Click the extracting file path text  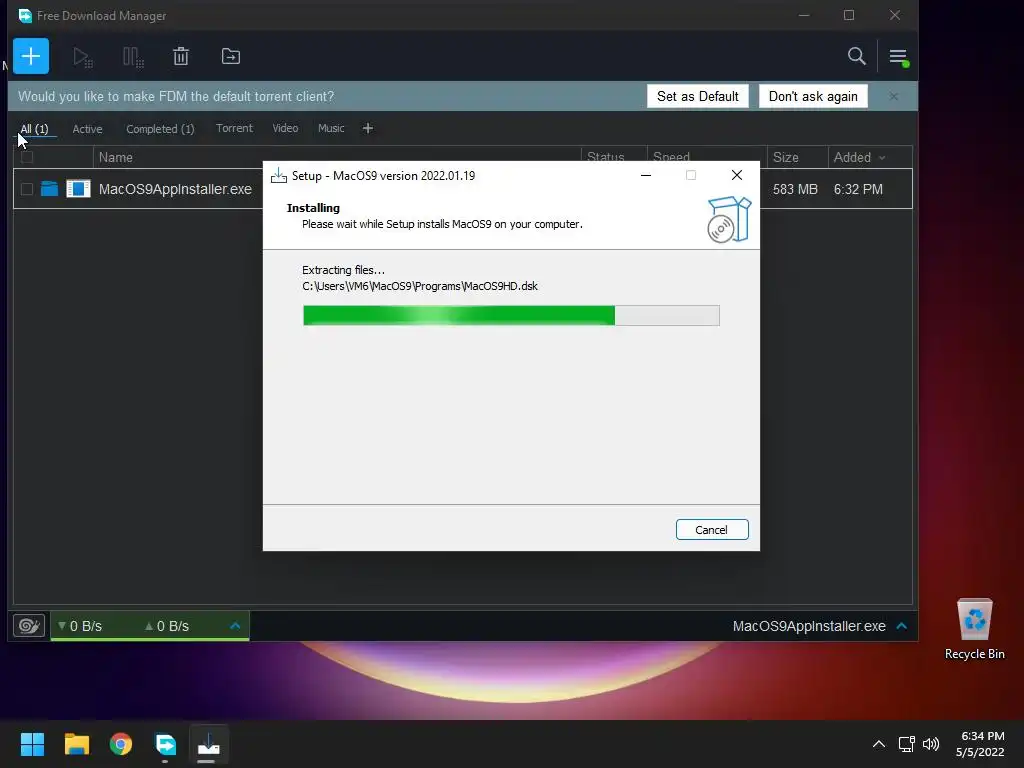tap(420, 286)
